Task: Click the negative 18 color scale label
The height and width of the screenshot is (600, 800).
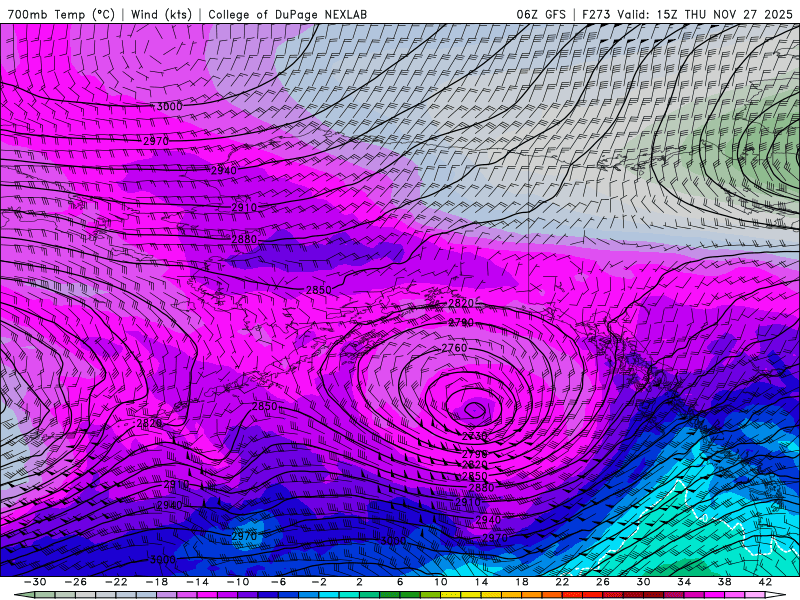Action: tap(157, 582)
